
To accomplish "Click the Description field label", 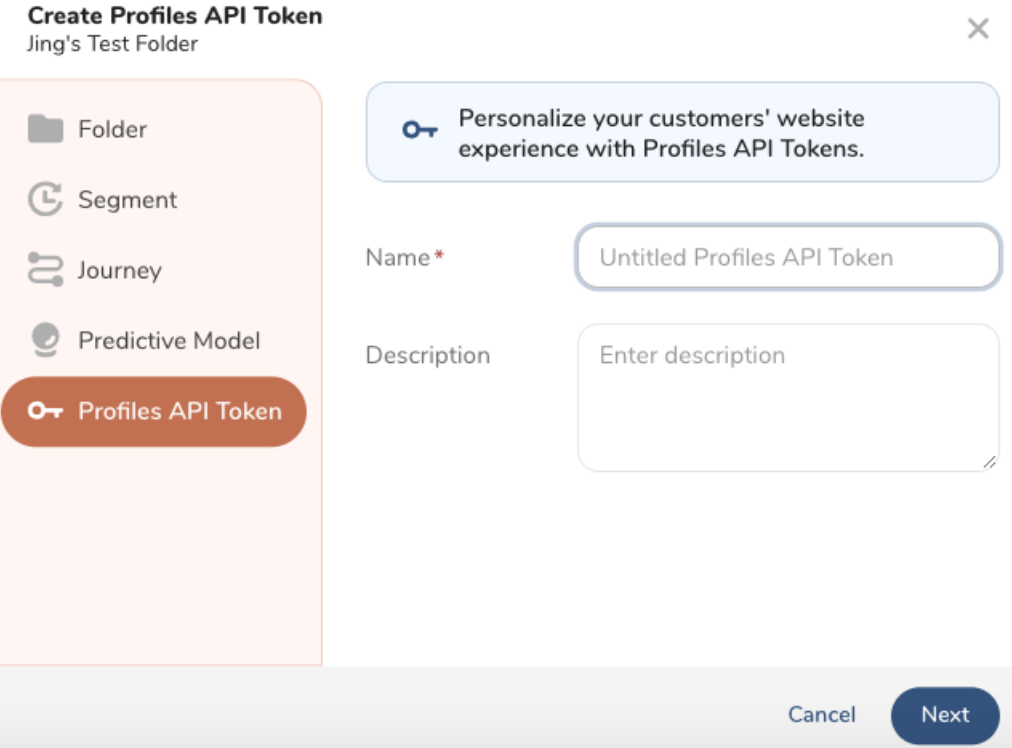I will click(428, 355).
